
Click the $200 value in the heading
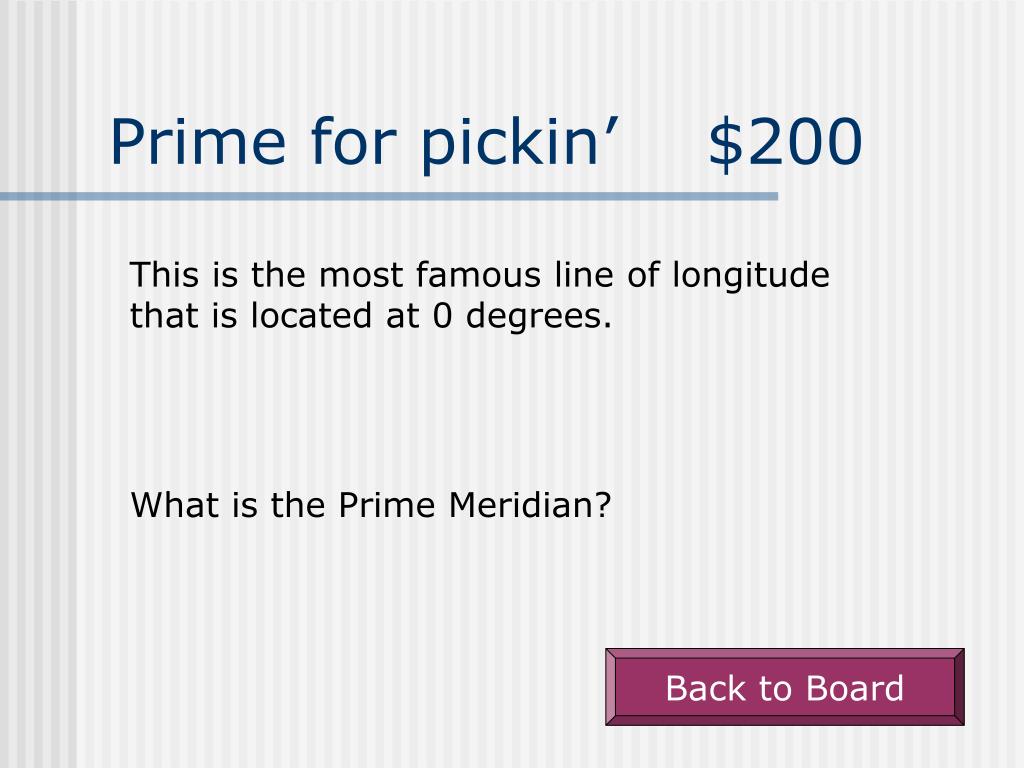(785, 142)
